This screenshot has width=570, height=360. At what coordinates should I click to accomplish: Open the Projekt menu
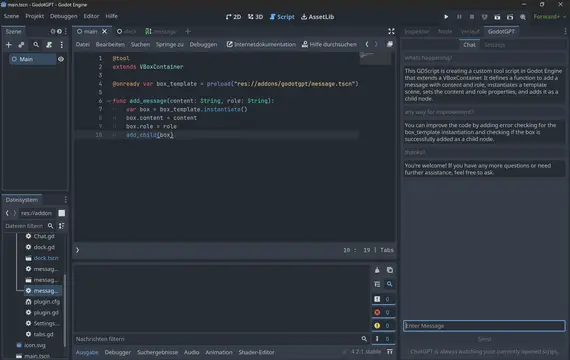tap(35, 16)
